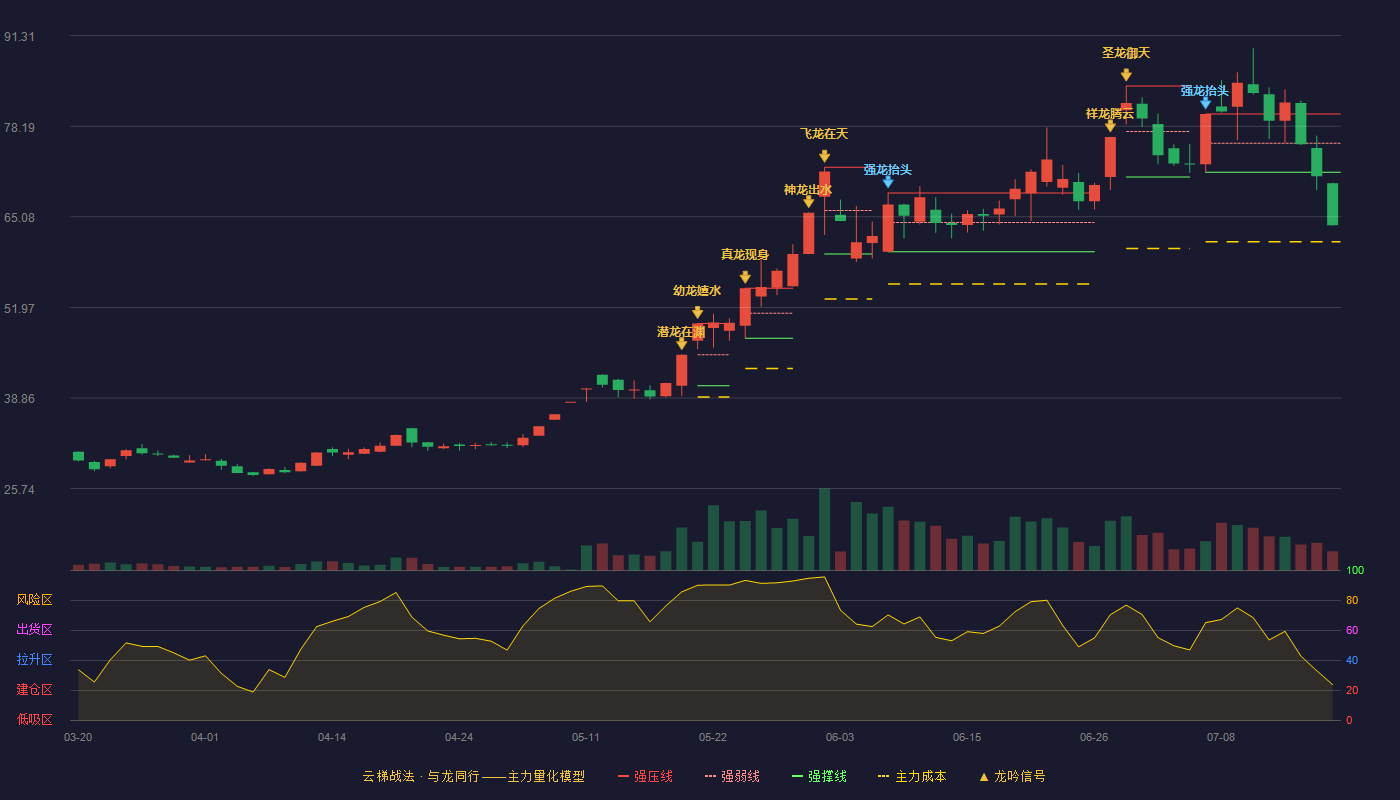Click price axis label 51.97
The width and height of the screenshot is (1400, 800).
(x=19, y=308)
